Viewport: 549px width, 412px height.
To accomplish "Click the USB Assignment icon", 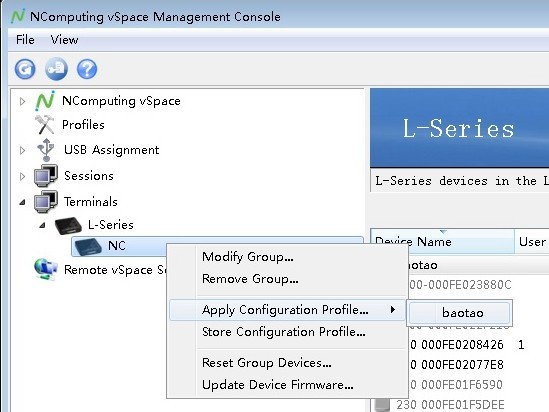I will coord(46,150).
